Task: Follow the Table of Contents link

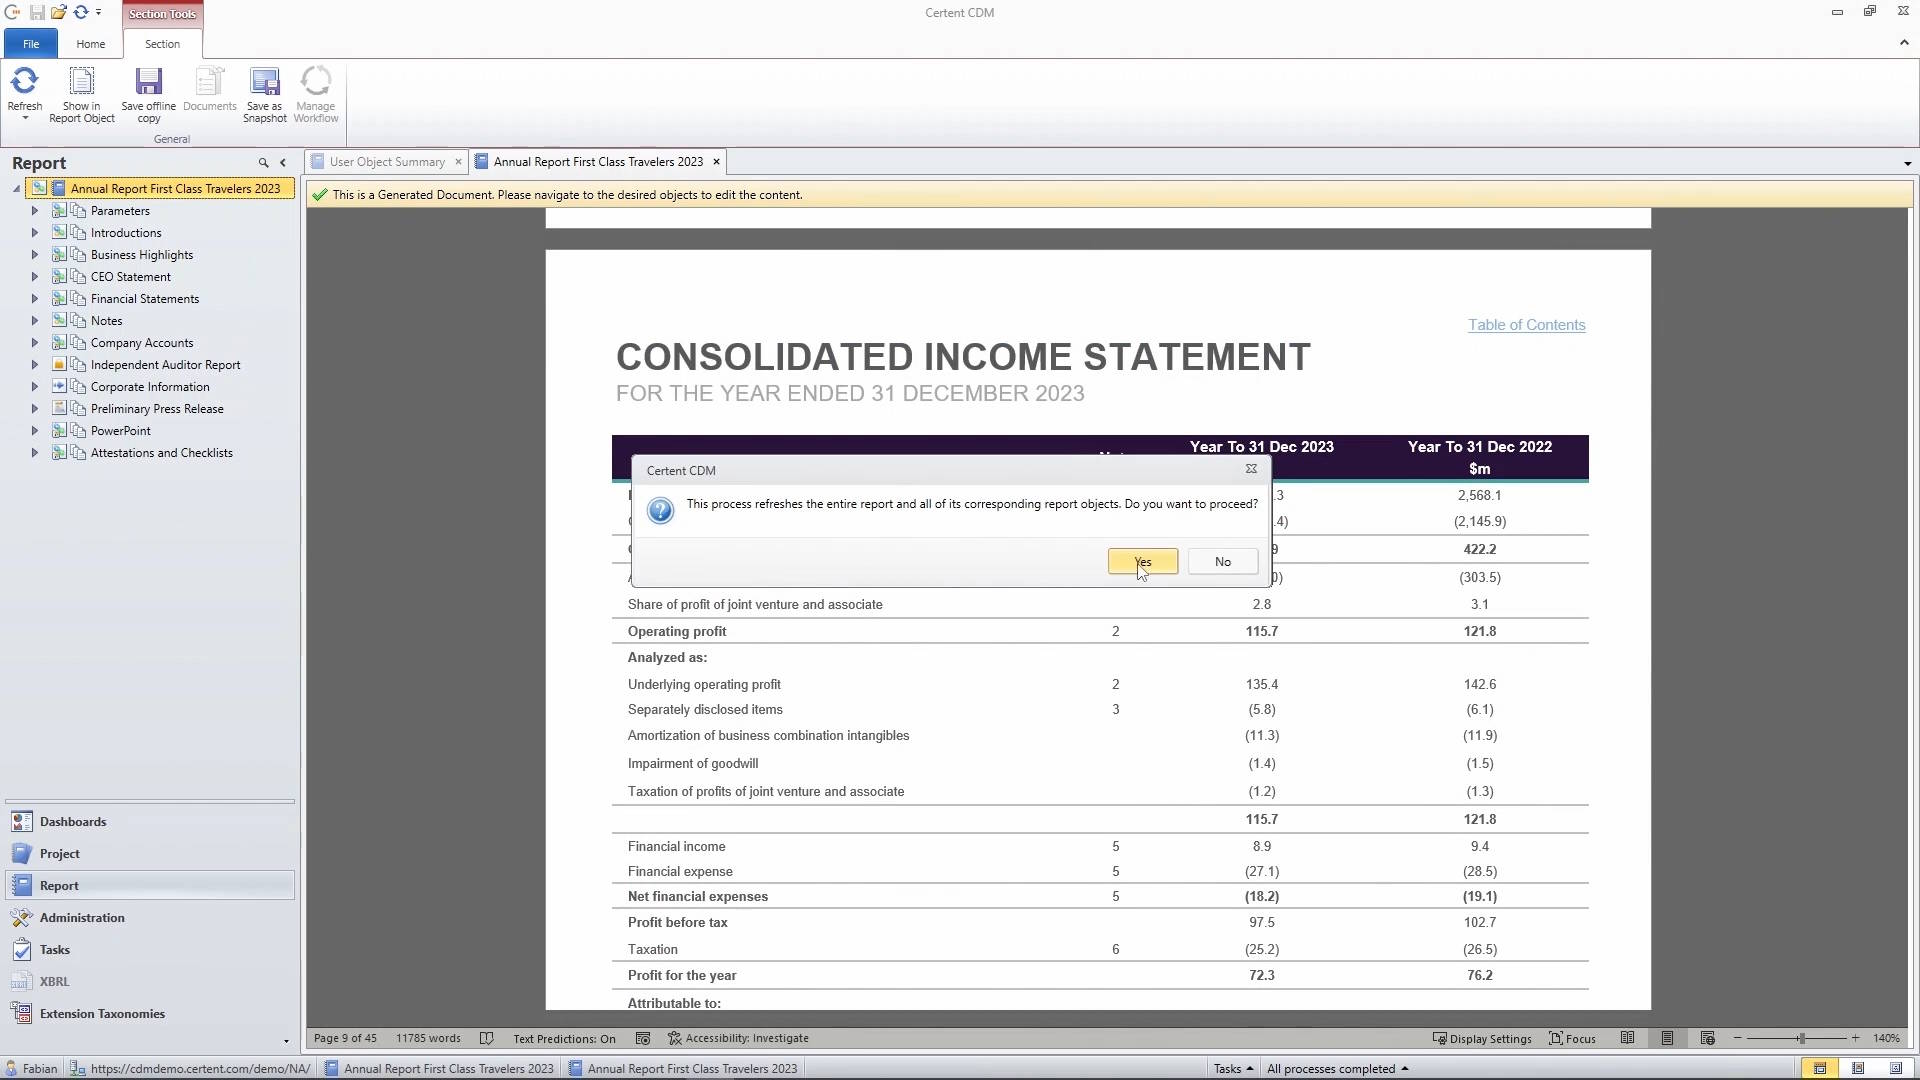Action: click(x=1526, y=325)
